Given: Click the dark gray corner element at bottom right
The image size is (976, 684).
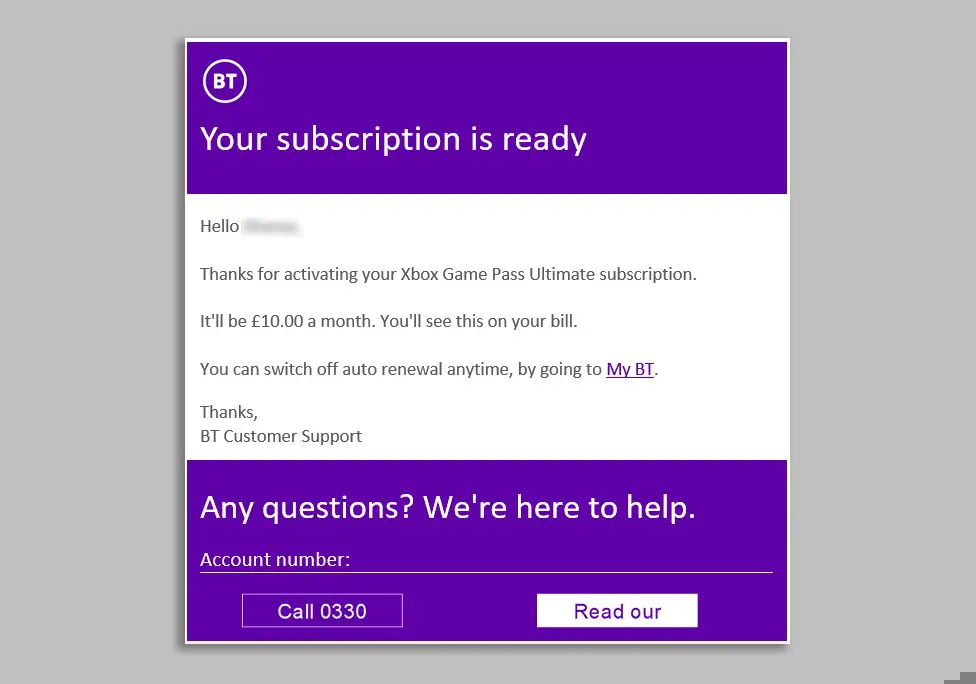Looking at the screenshot, I should [960, 678].
